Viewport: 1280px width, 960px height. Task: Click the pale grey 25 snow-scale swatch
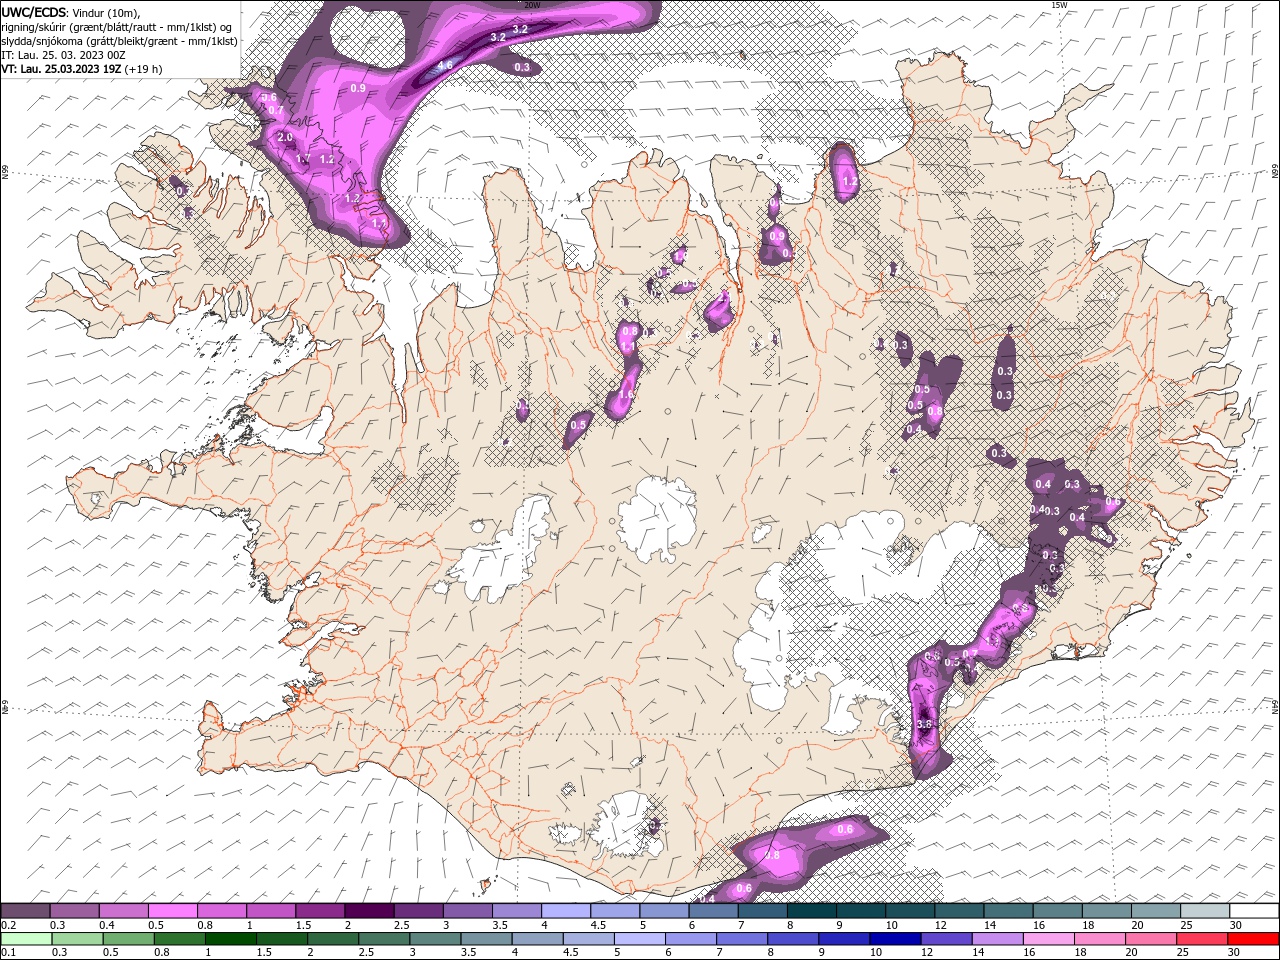(x=1203, y=911)
